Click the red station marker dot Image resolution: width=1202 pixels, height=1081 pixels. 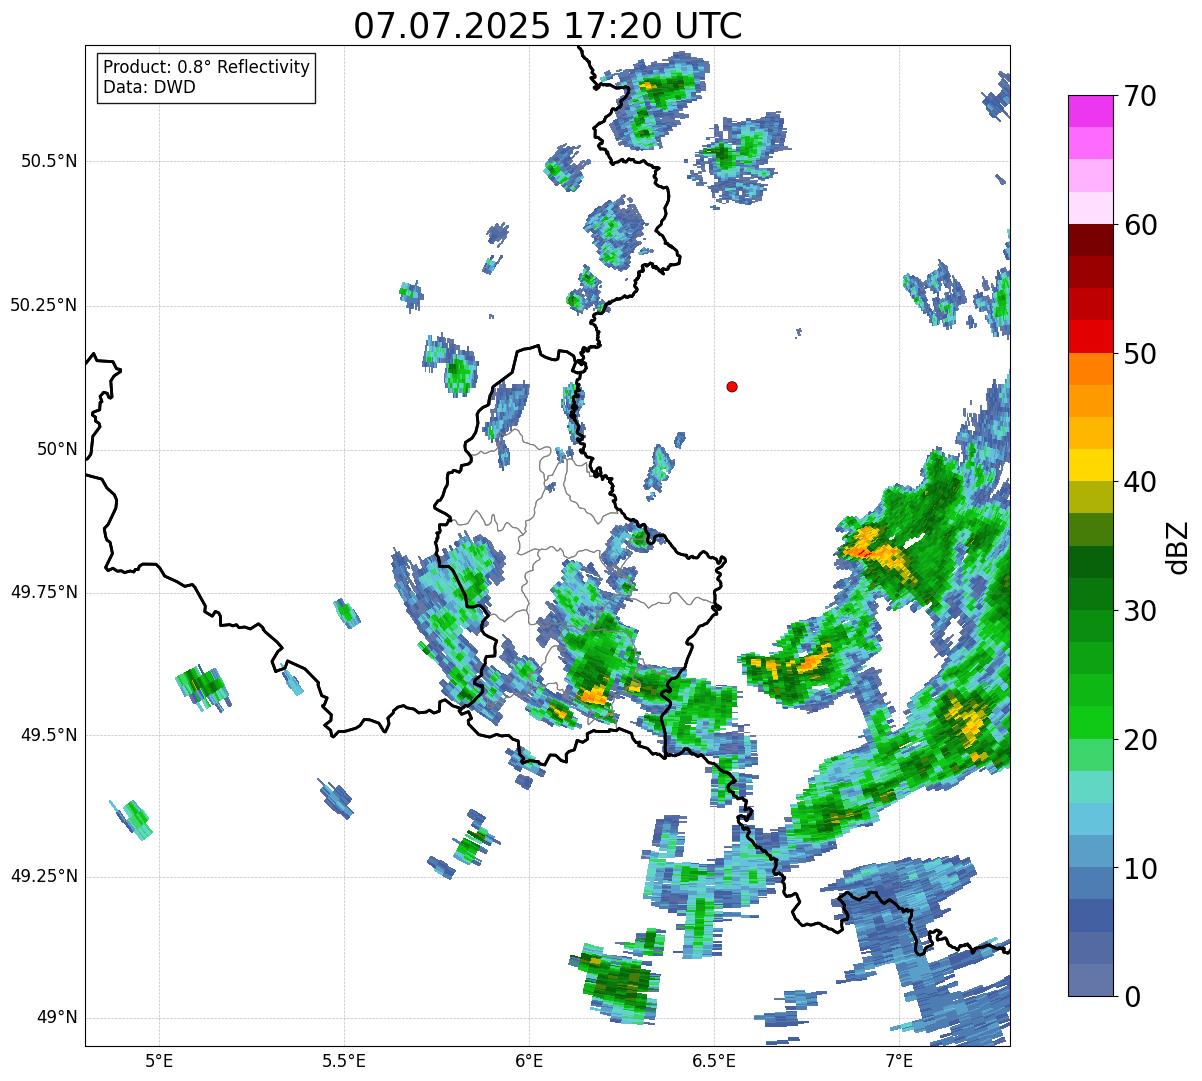[732, 386]
